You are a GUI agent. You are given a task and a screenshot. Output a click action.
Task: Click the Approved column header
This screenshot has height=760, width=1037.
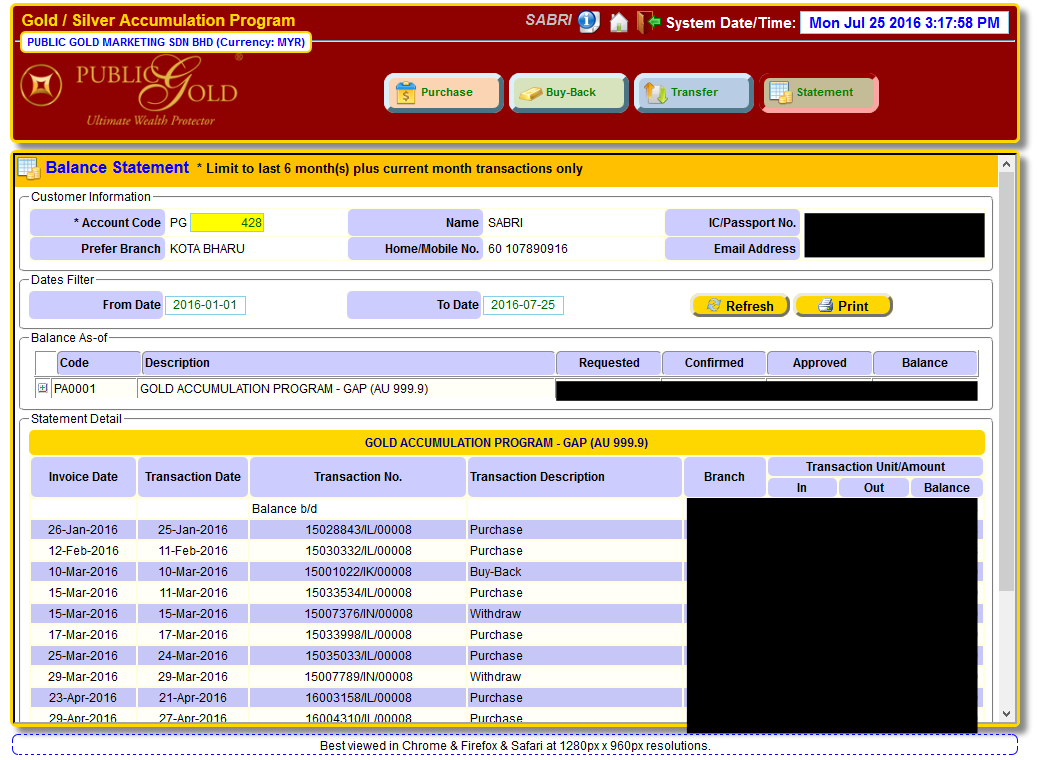[x=819, y=362]
